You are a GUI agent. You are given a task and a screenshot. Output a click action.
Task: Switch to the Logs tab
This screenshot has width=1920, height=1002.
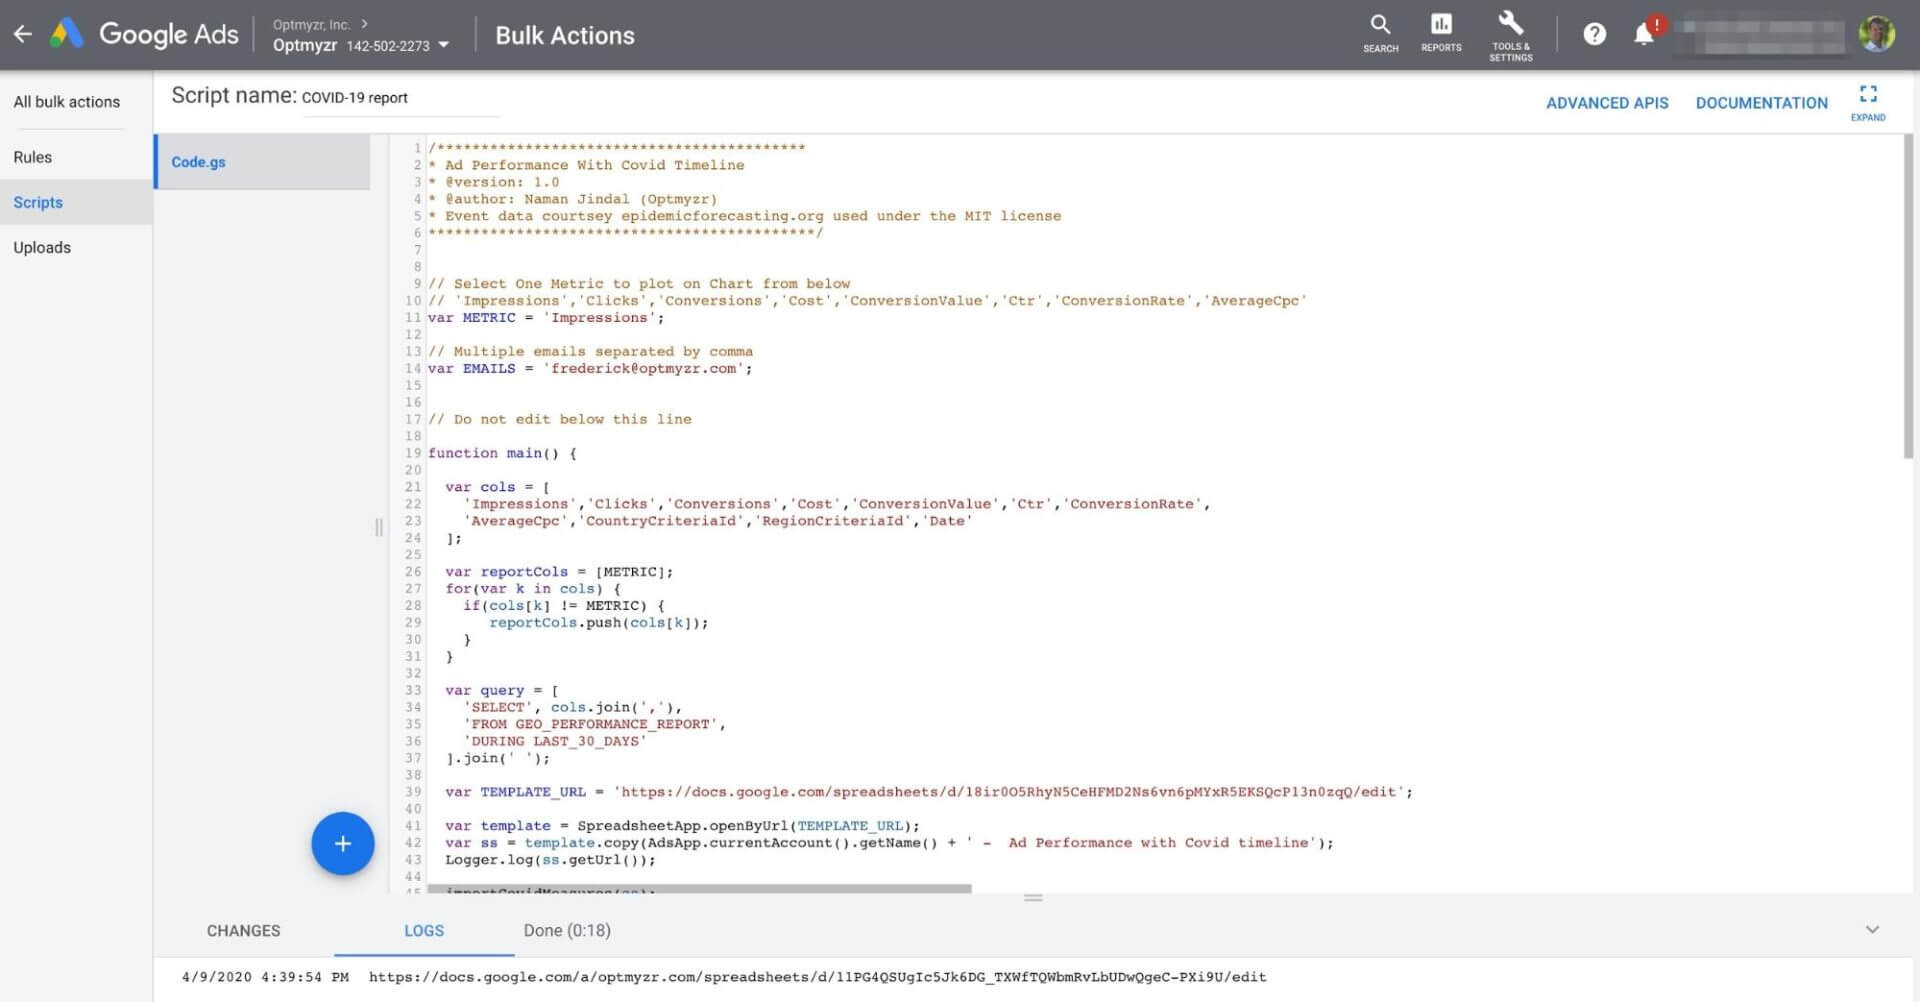click(x=424, y=930)
